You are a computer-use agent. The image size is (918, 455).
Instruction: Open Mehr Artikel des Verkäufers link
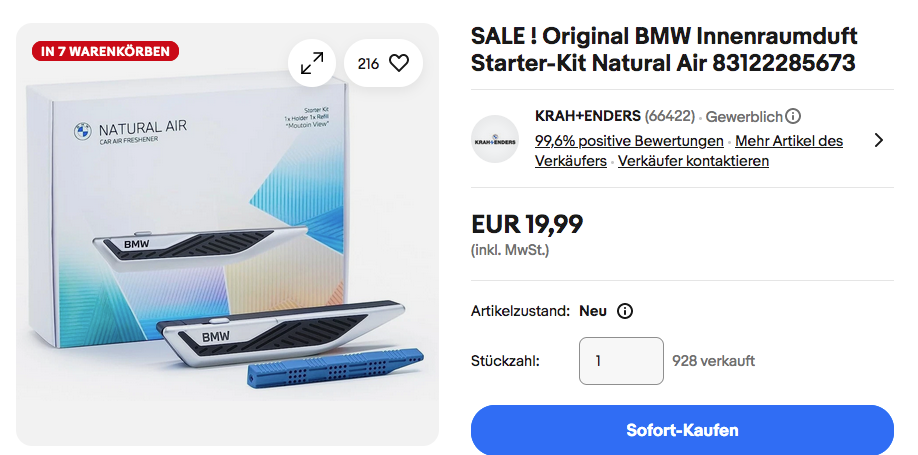pos(788,141)
